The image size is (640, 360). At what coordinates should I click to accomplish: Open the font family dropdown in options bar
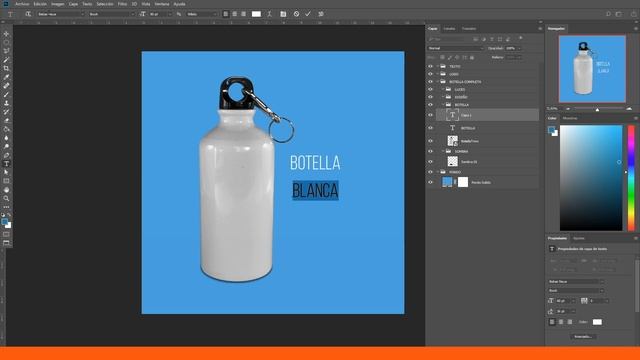(x=60, y=14)
